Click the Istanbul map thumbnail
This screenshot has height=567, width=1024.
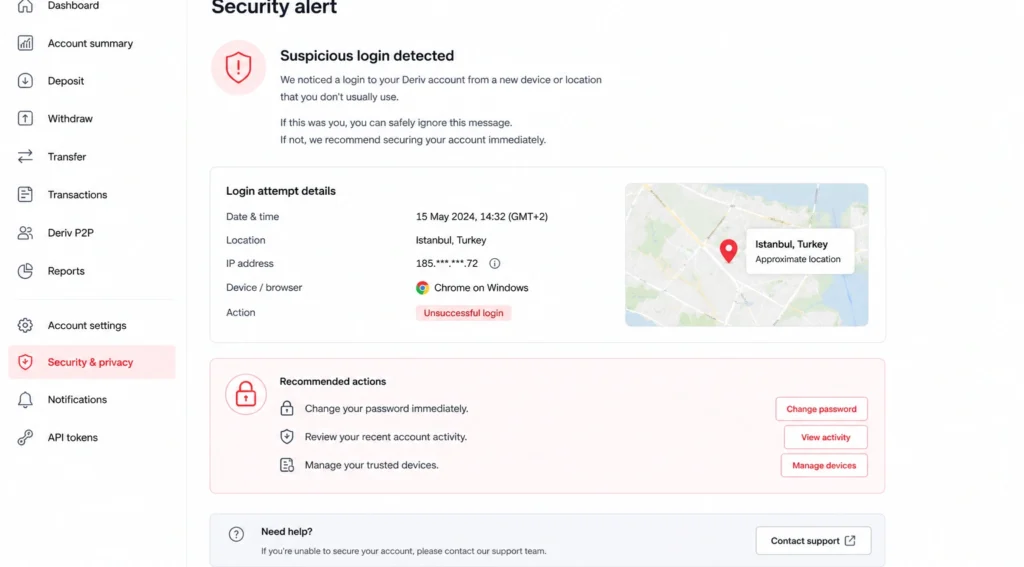pos(746,255)
